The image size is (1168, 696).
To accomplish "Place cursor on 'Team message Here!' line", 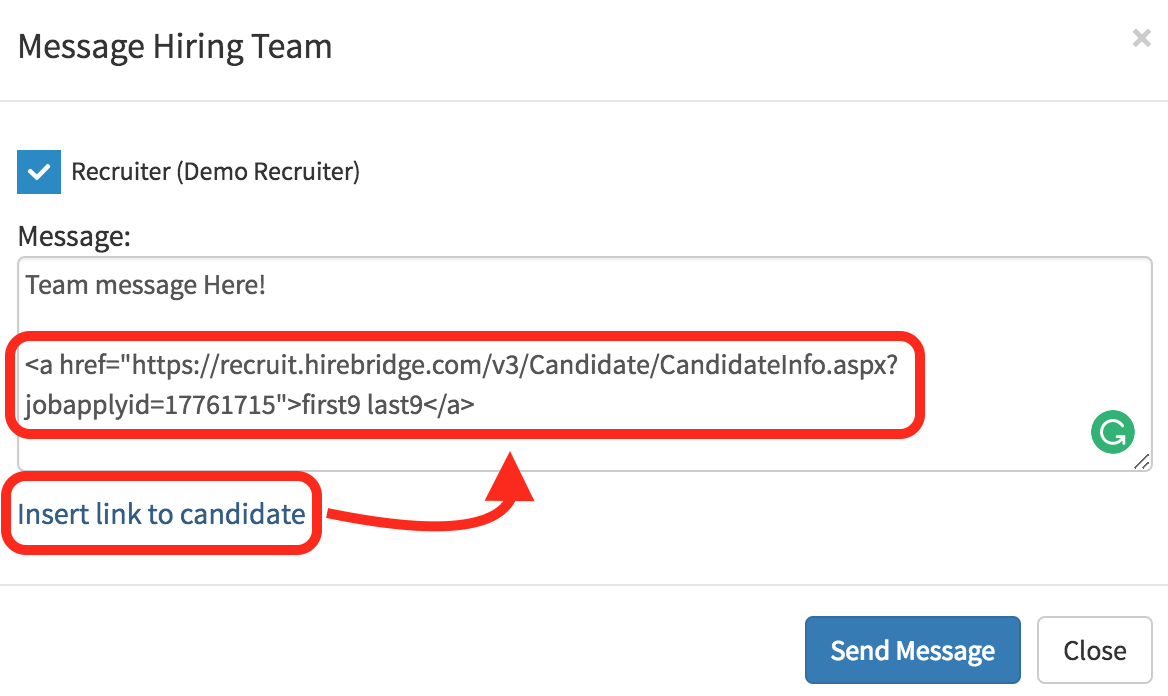I will [x=146, y=286].
